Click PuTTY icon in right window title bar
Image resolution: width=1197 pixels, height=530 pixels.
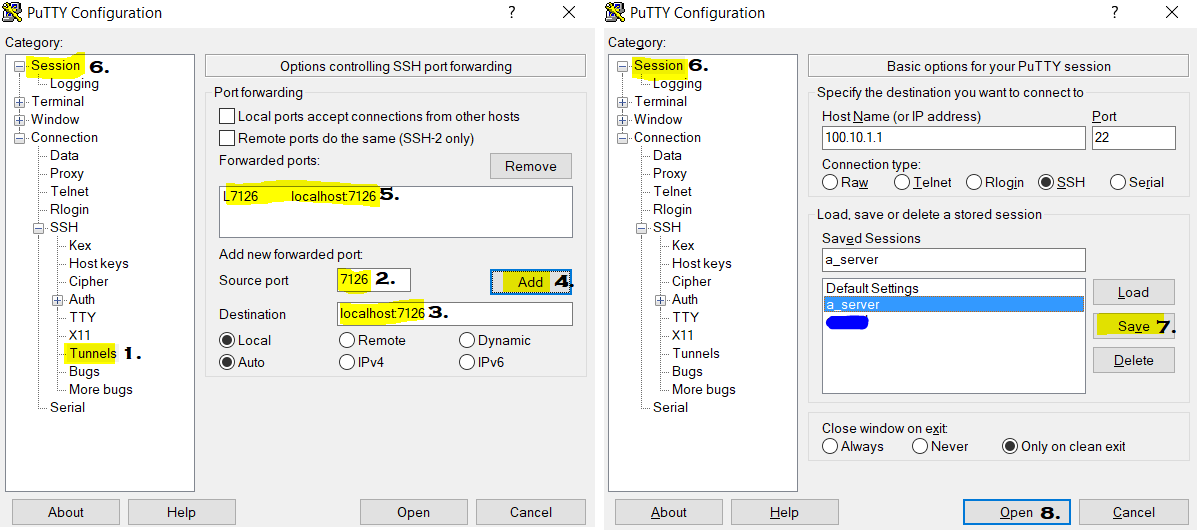(x=615, y=12)
